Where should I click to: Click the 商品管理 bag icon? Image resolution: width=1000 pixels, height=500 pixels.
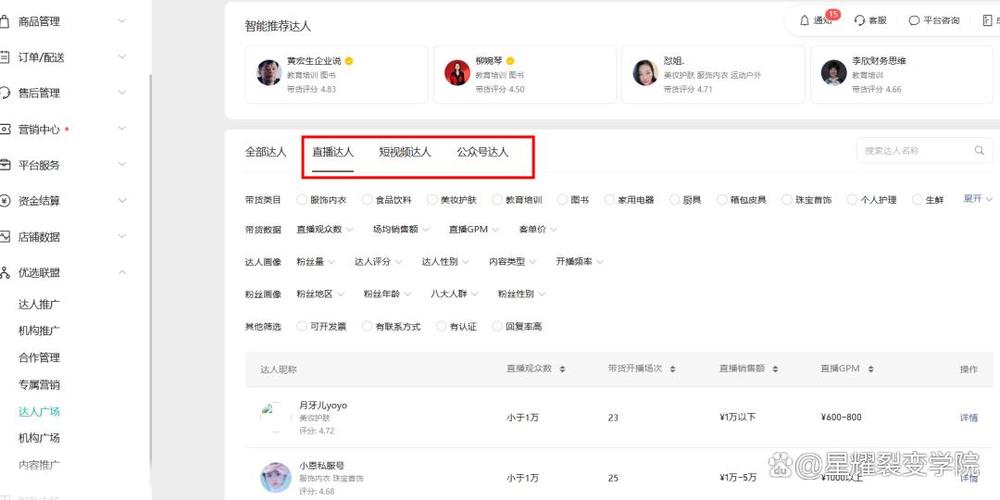[x=4, y=21]
